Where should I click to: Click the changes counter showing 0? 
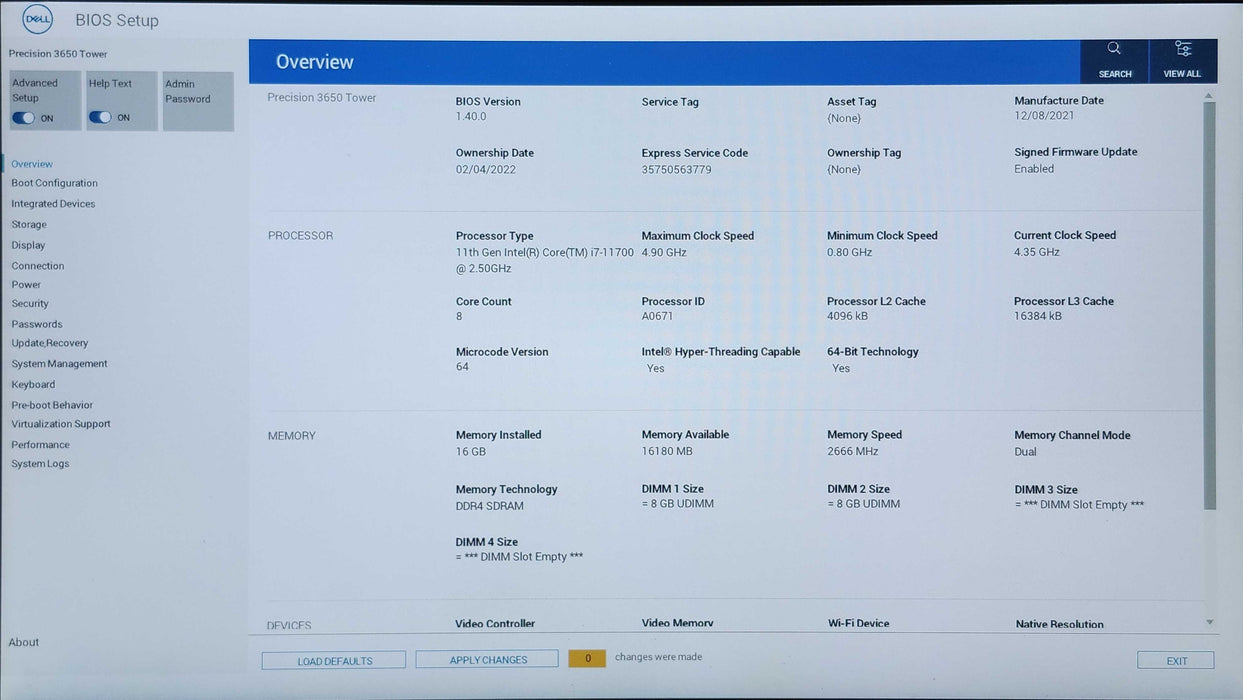coord(587,658)
